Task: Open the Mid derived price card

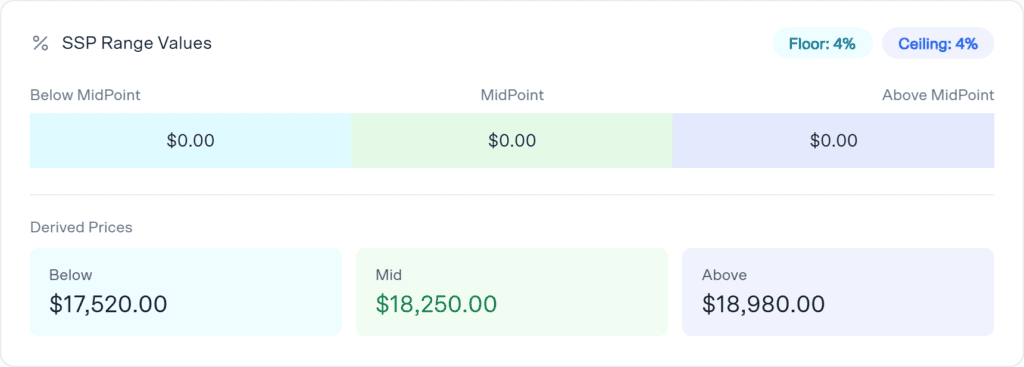Action: pyautogui.click(x=512, y=292)
